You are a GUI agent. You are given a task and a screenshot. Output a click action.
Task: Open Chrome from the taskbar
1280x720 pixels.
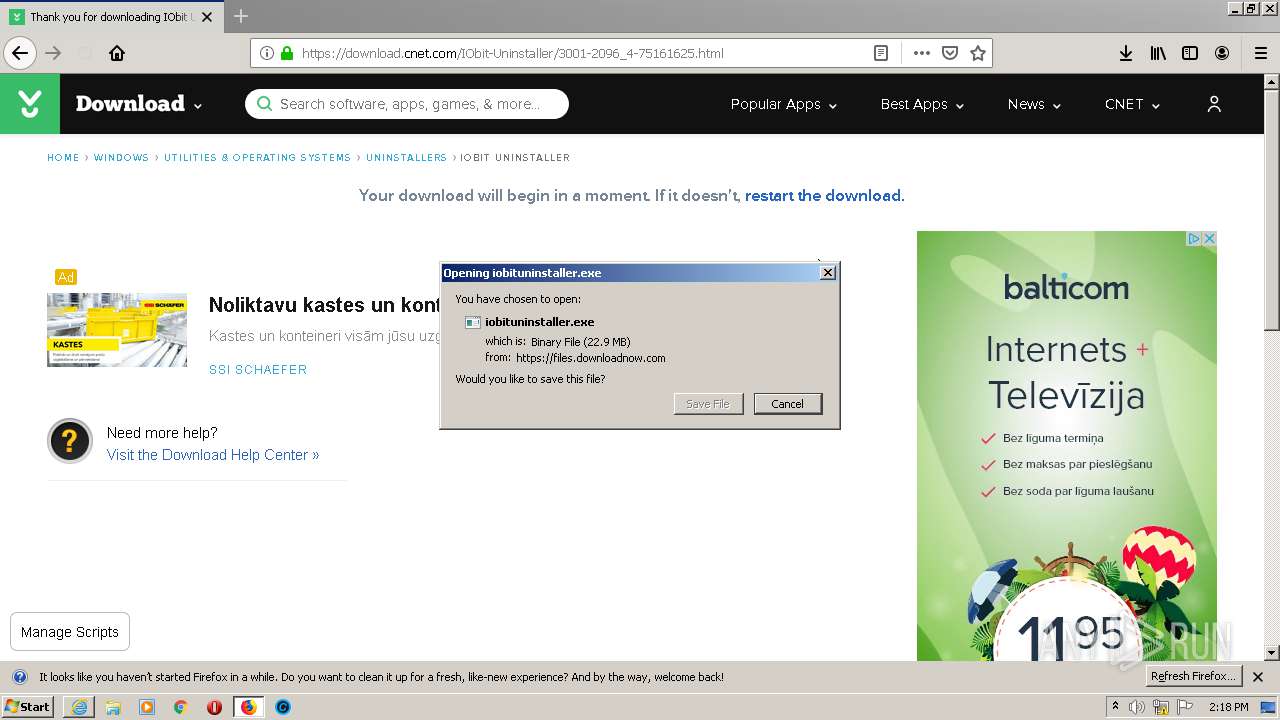point(181,707)
